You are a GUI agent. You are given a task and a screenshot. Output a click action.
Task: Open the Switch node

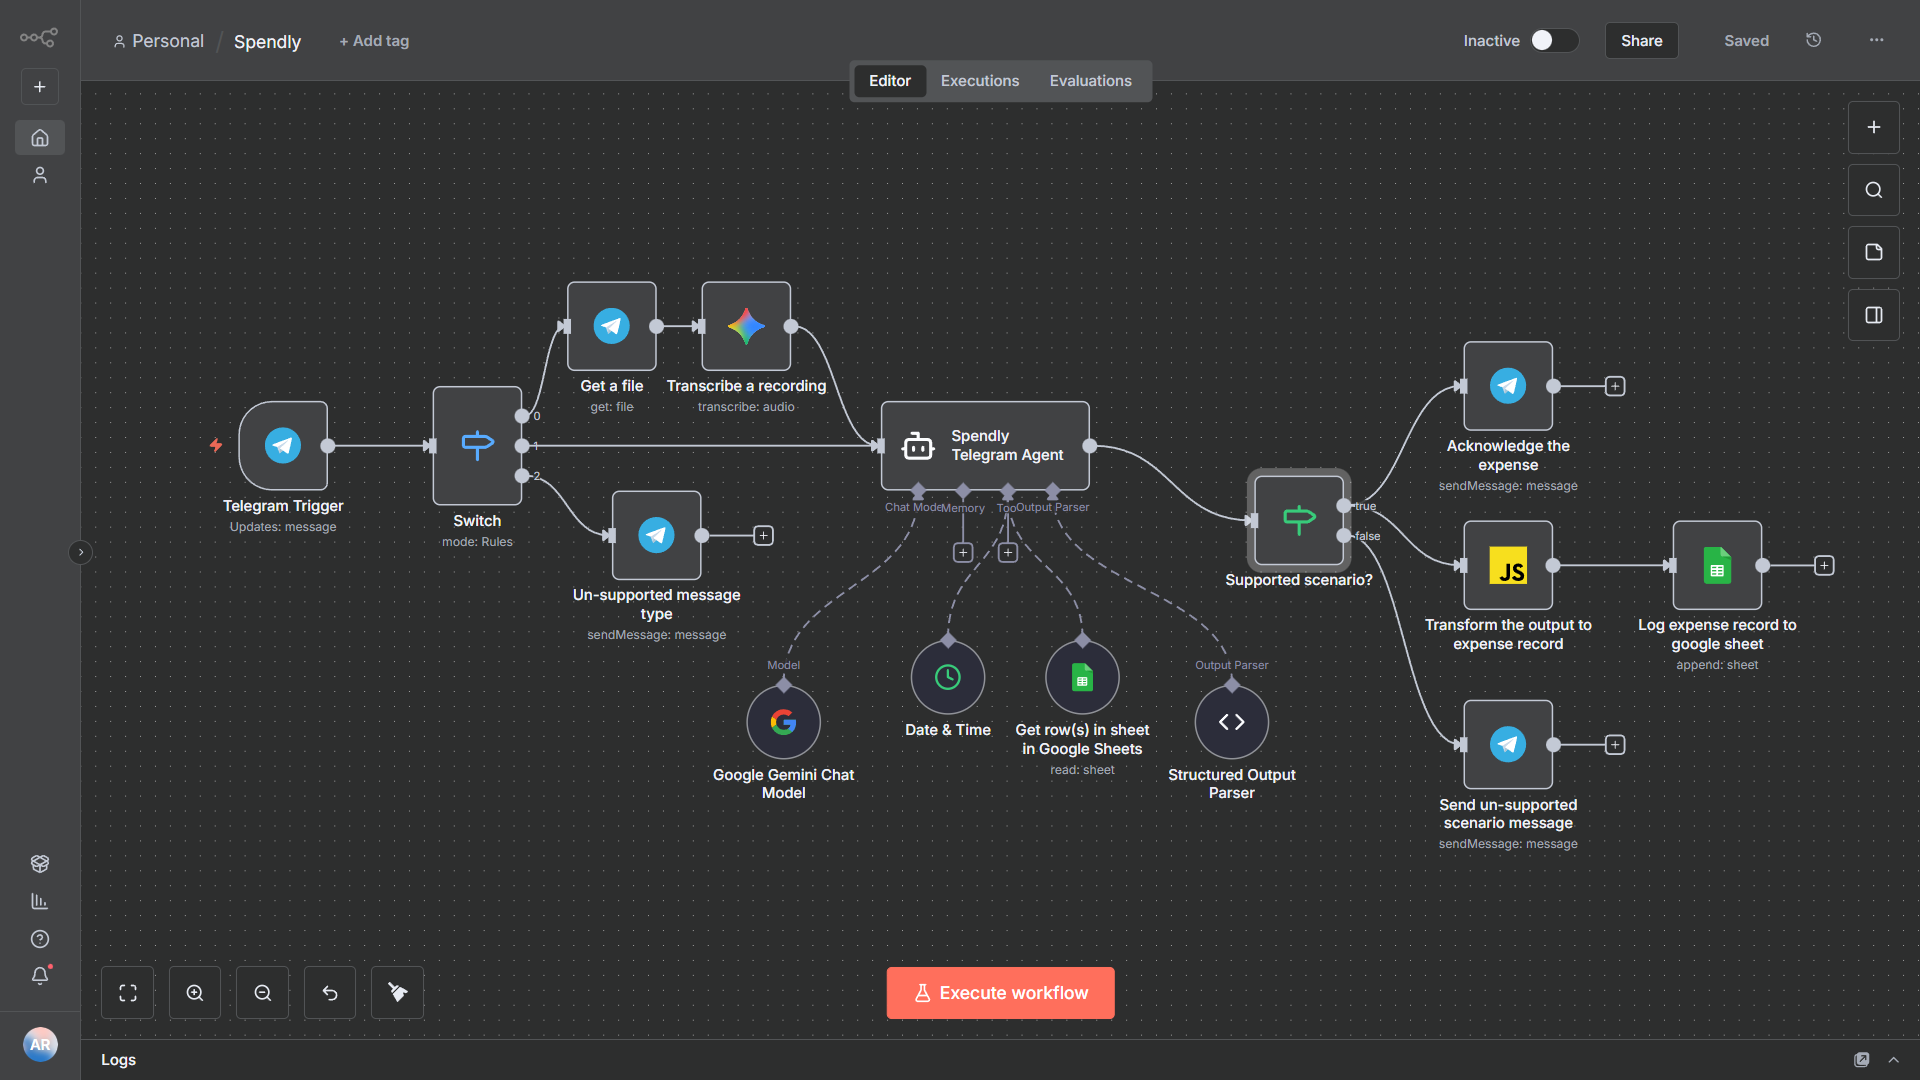477,445
